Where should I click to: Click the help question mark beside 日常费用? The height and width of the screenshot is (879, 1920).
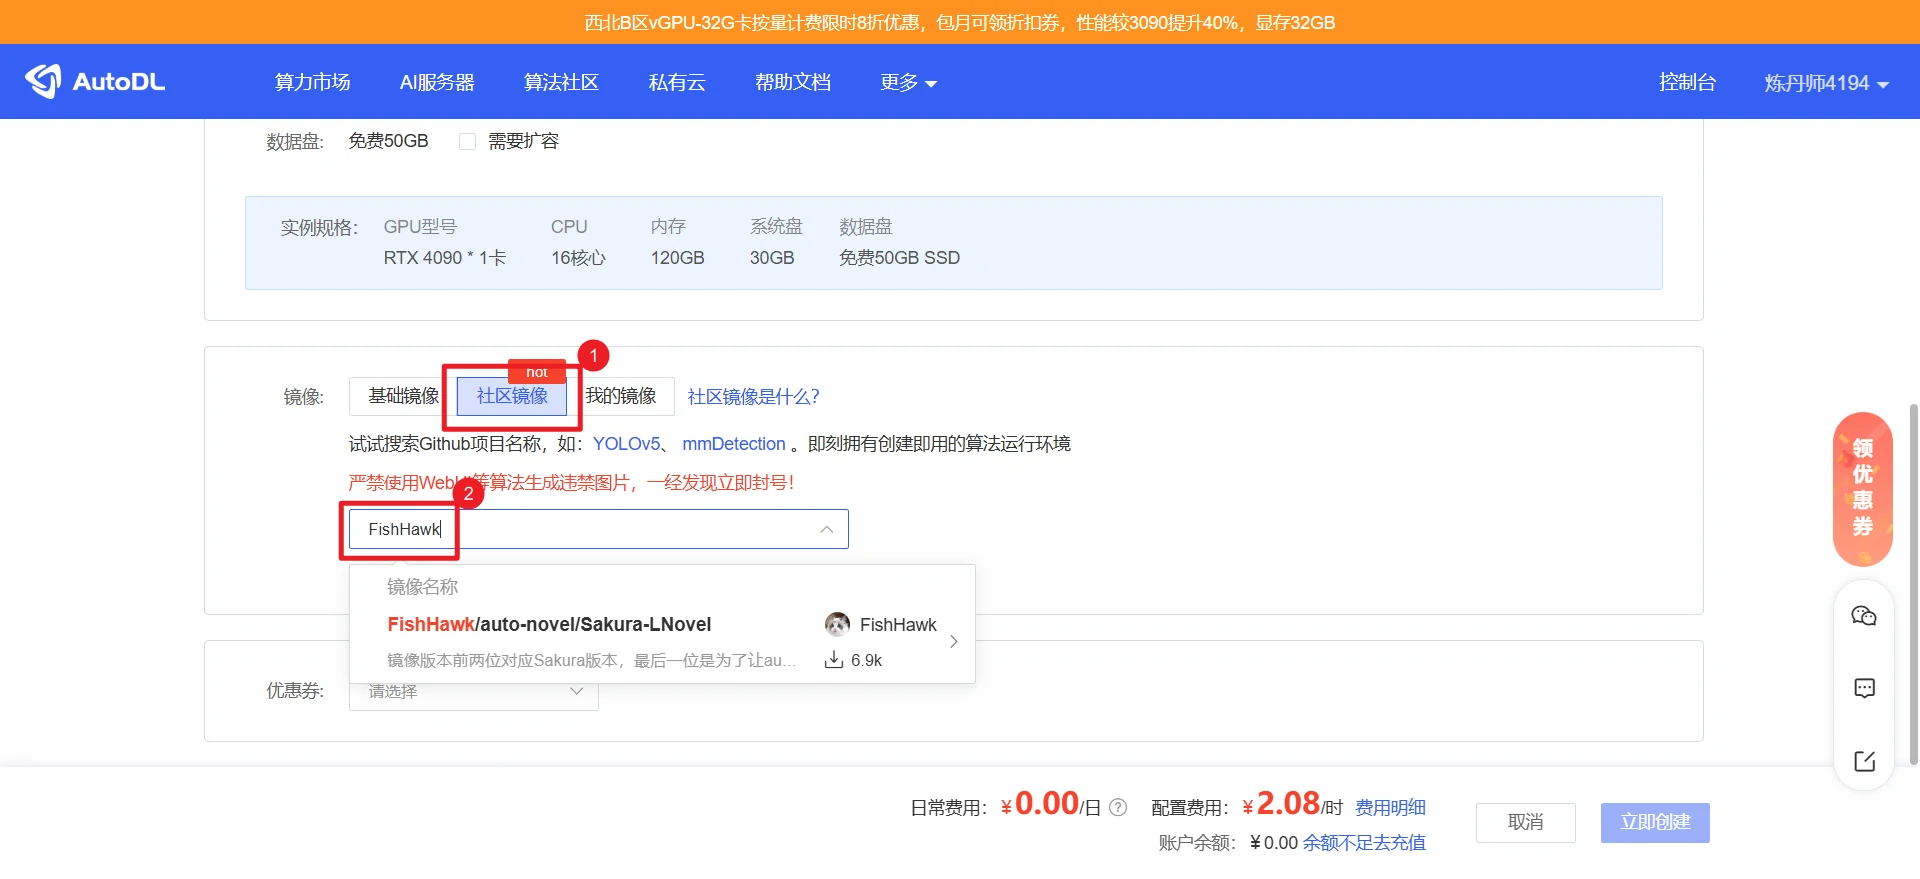coord(1118,807)
